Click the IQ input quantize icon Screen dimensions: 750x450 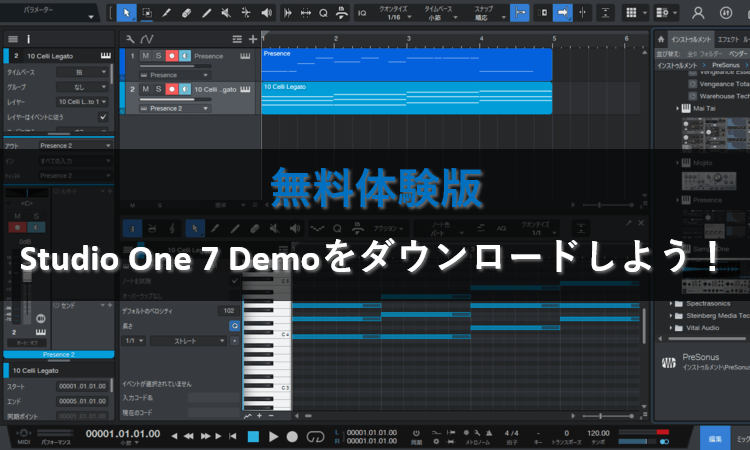(362, 13)
